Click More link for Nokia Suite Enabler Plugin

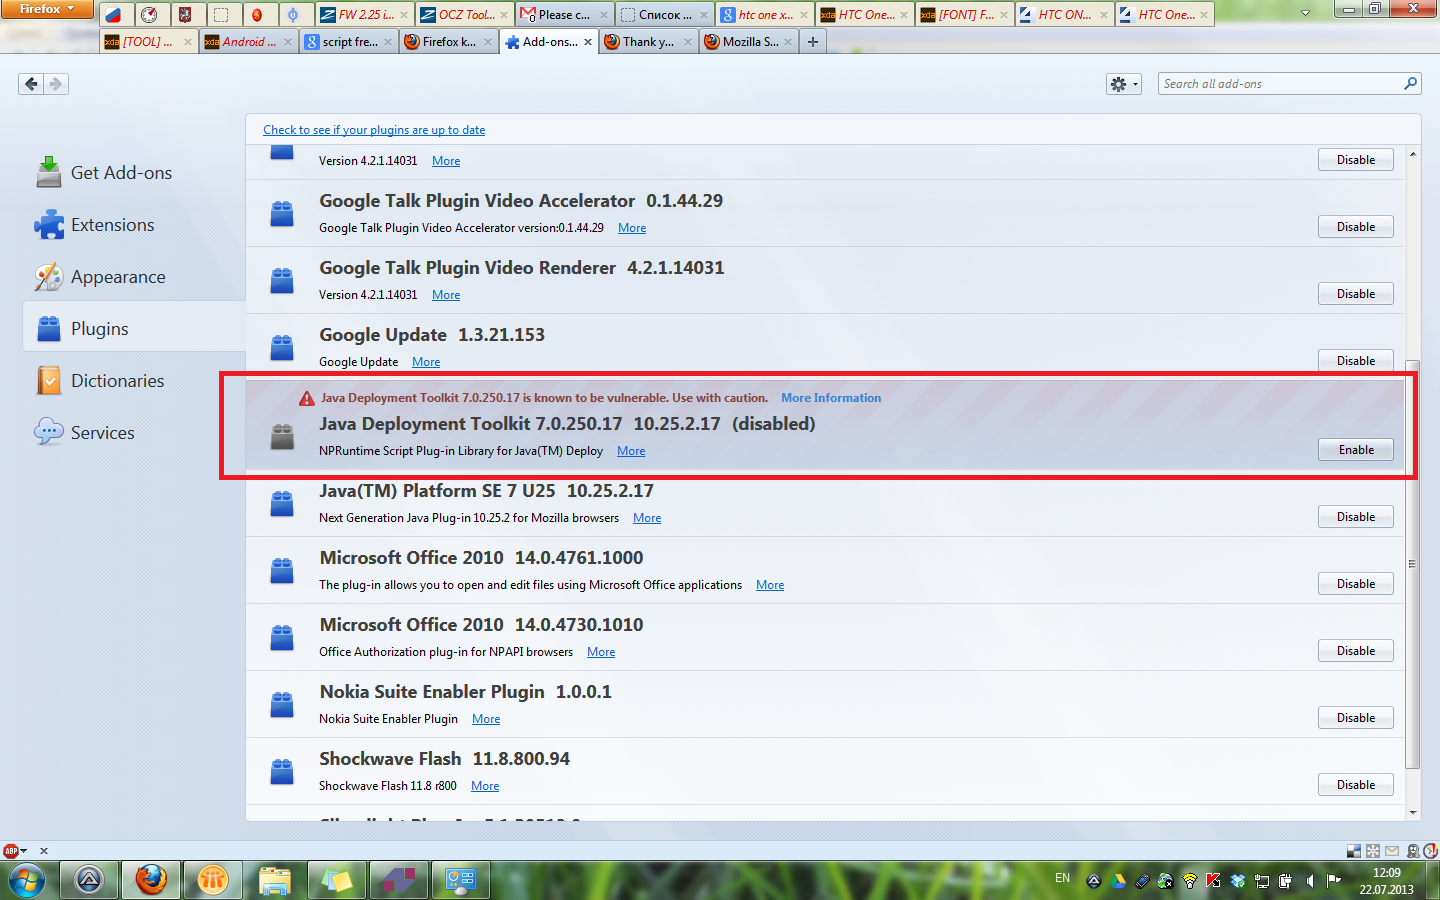tap(486, 719)
